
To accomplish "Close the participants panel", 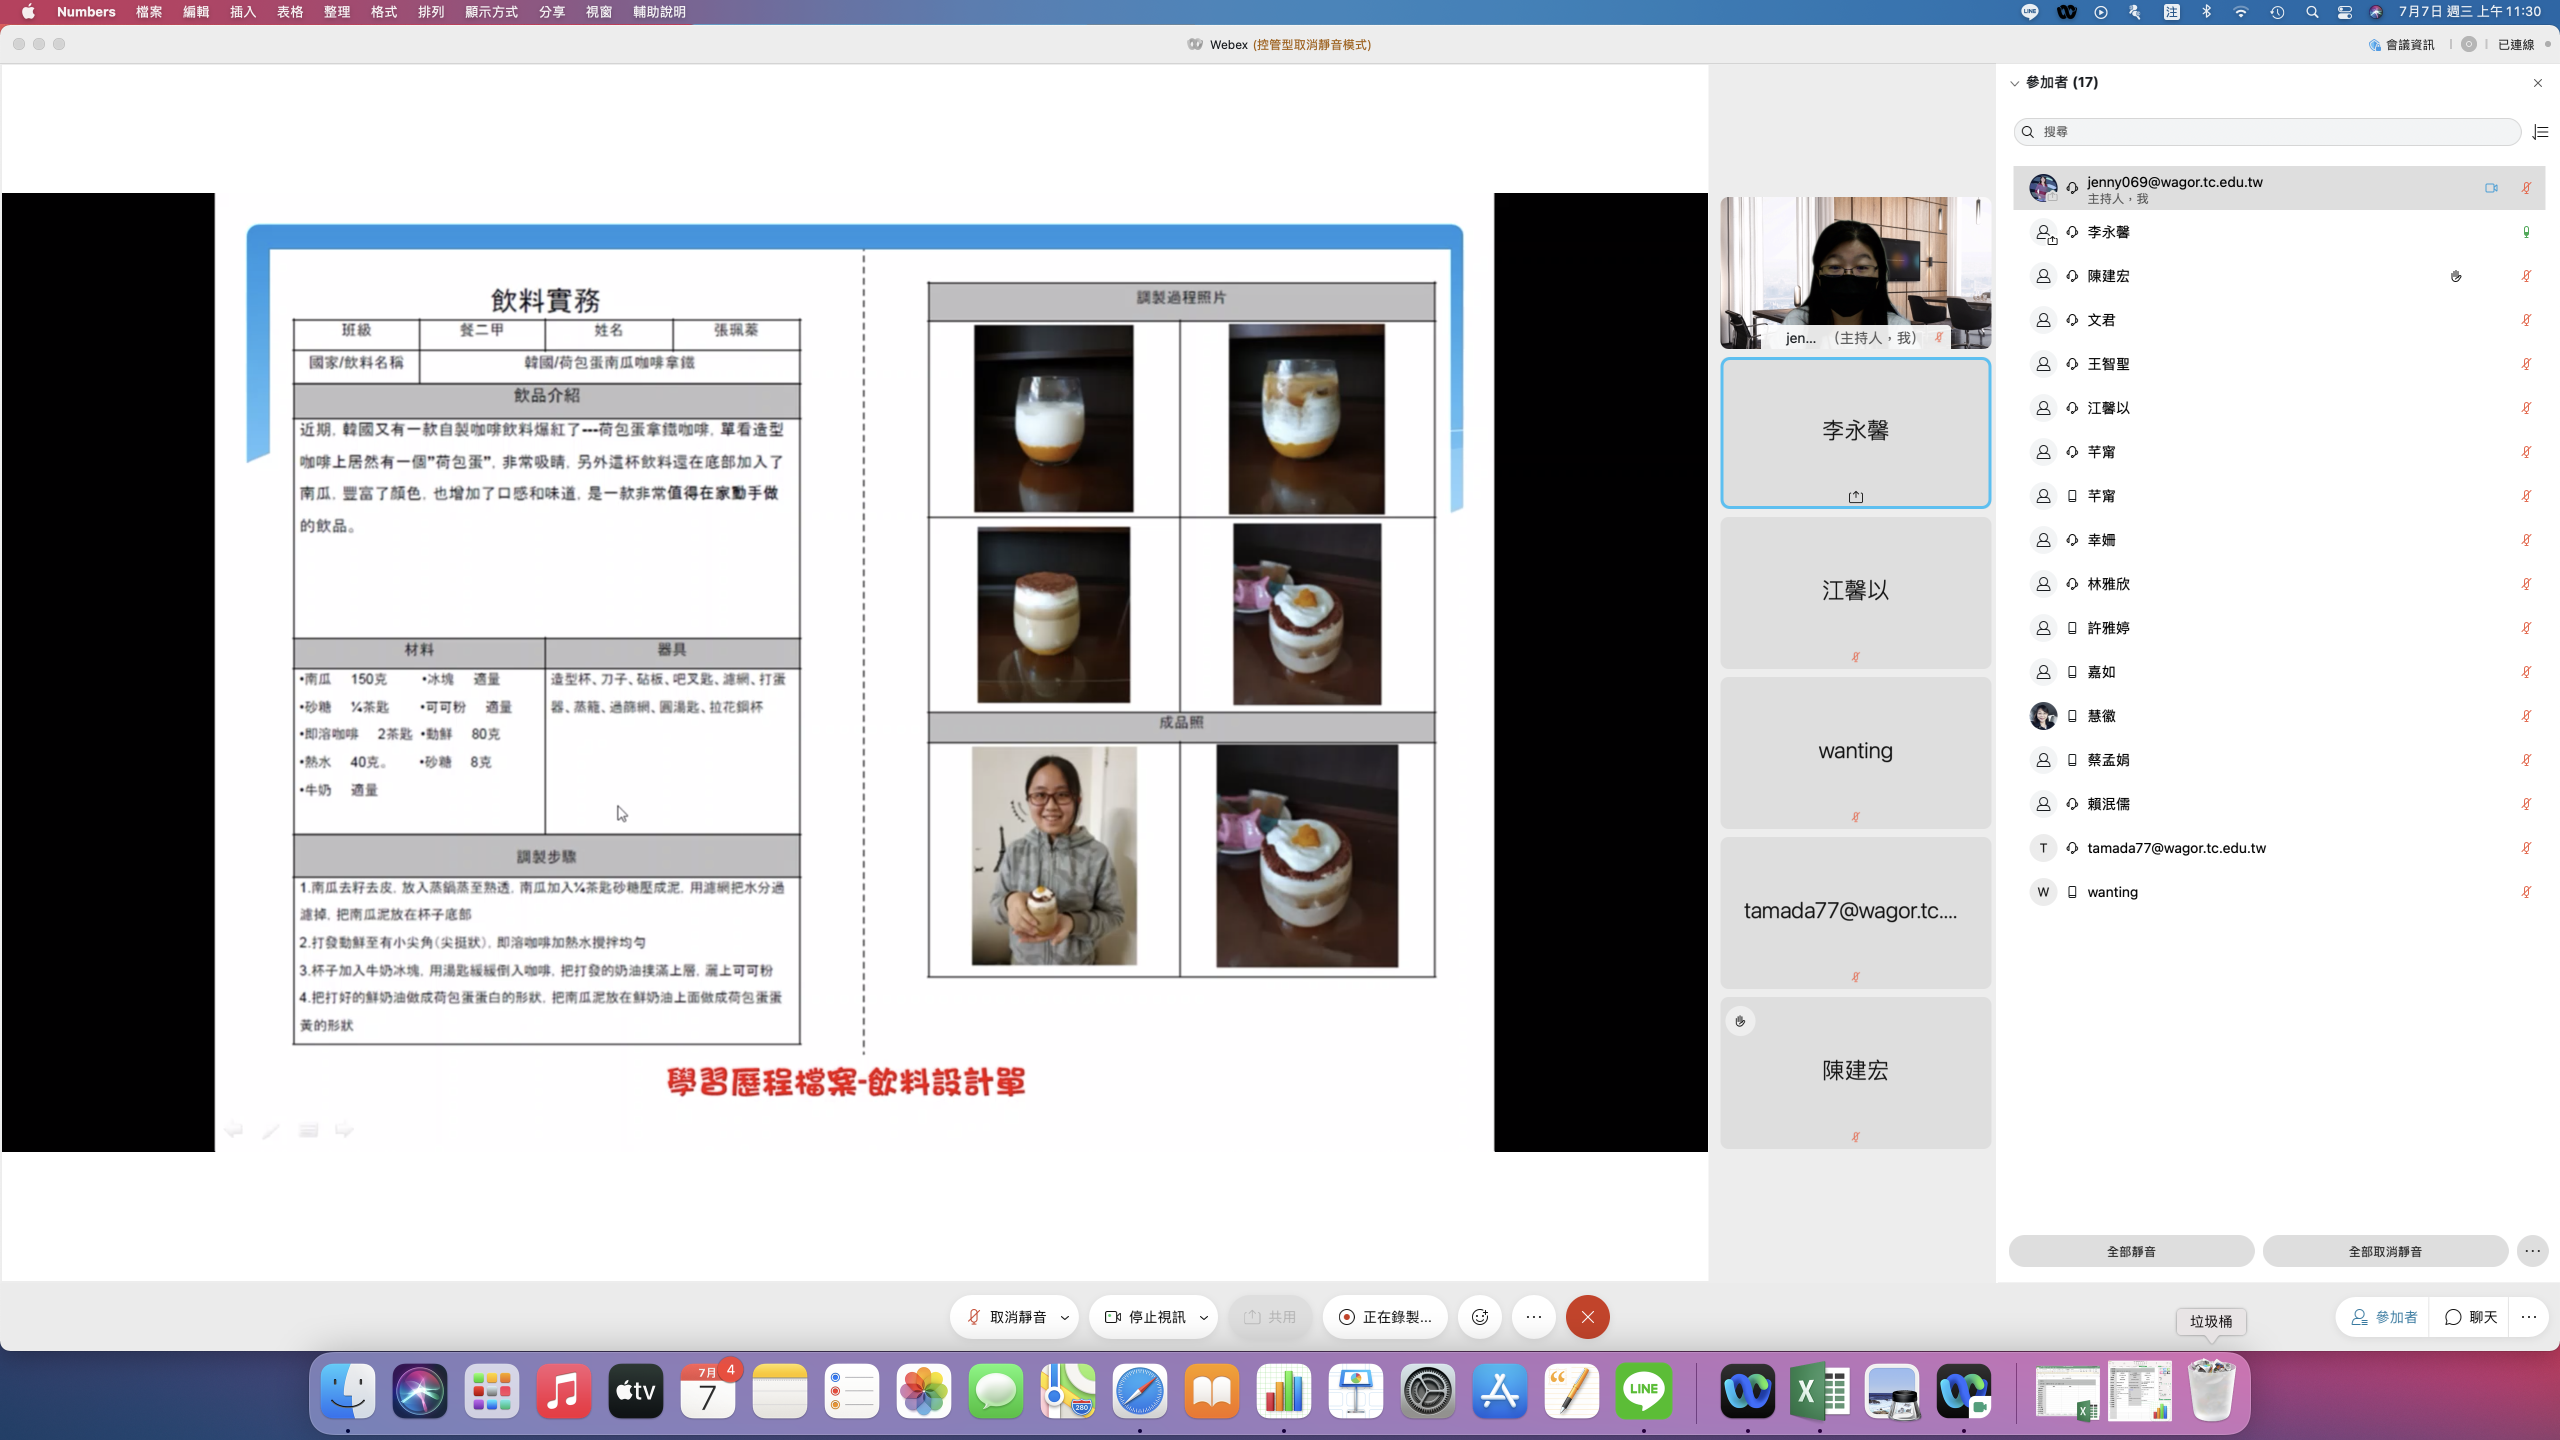I will coord(2537,83).
